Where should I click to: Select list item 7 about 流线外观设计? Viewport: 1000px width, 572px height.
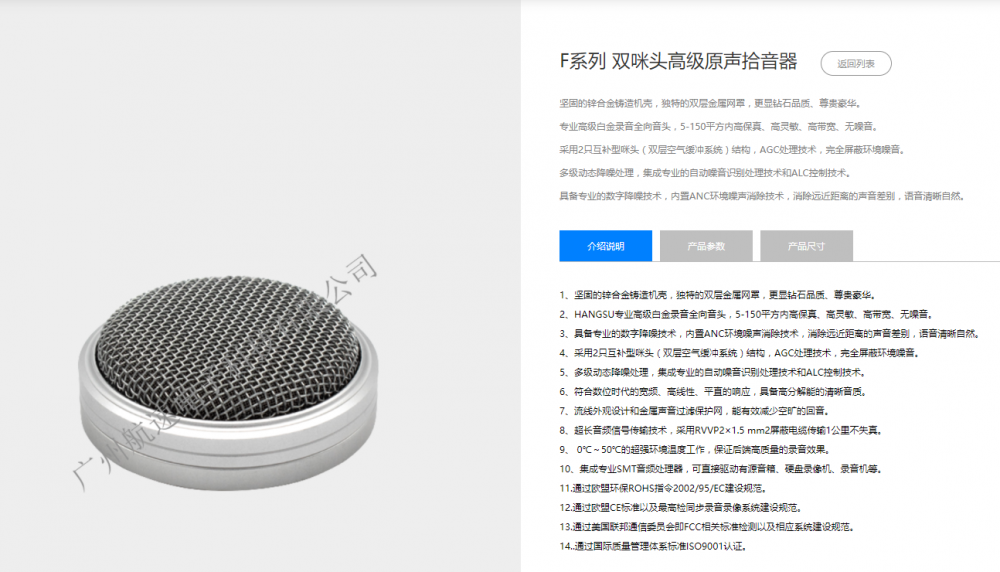(695, 411)
